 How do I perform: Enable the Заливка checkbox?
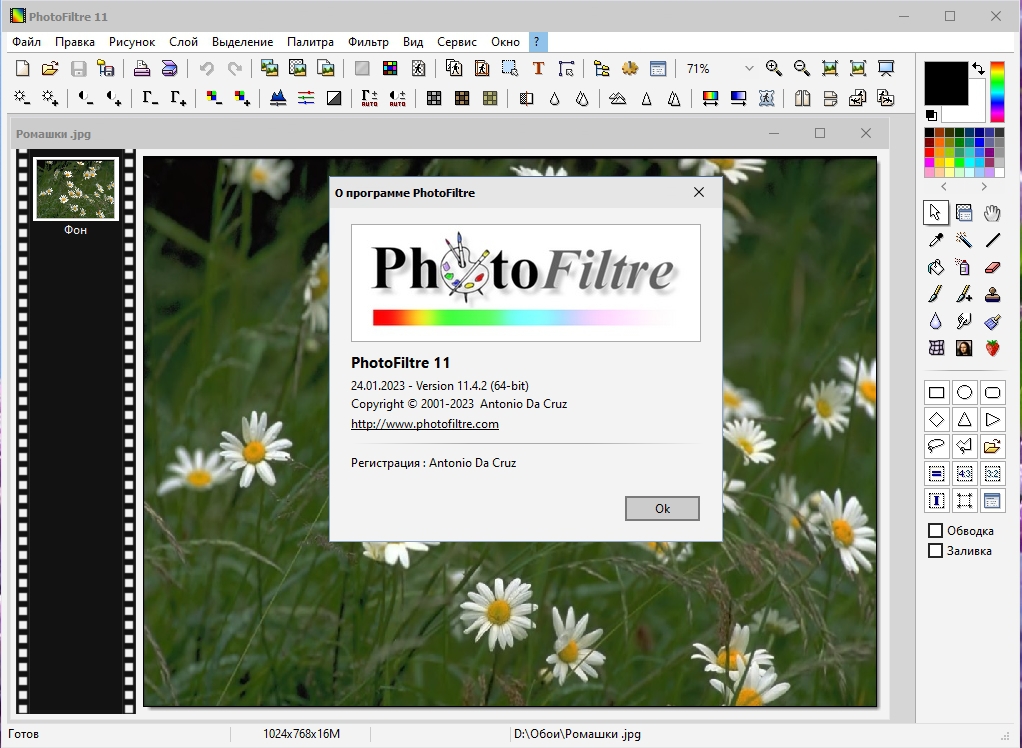click(935, 551)
